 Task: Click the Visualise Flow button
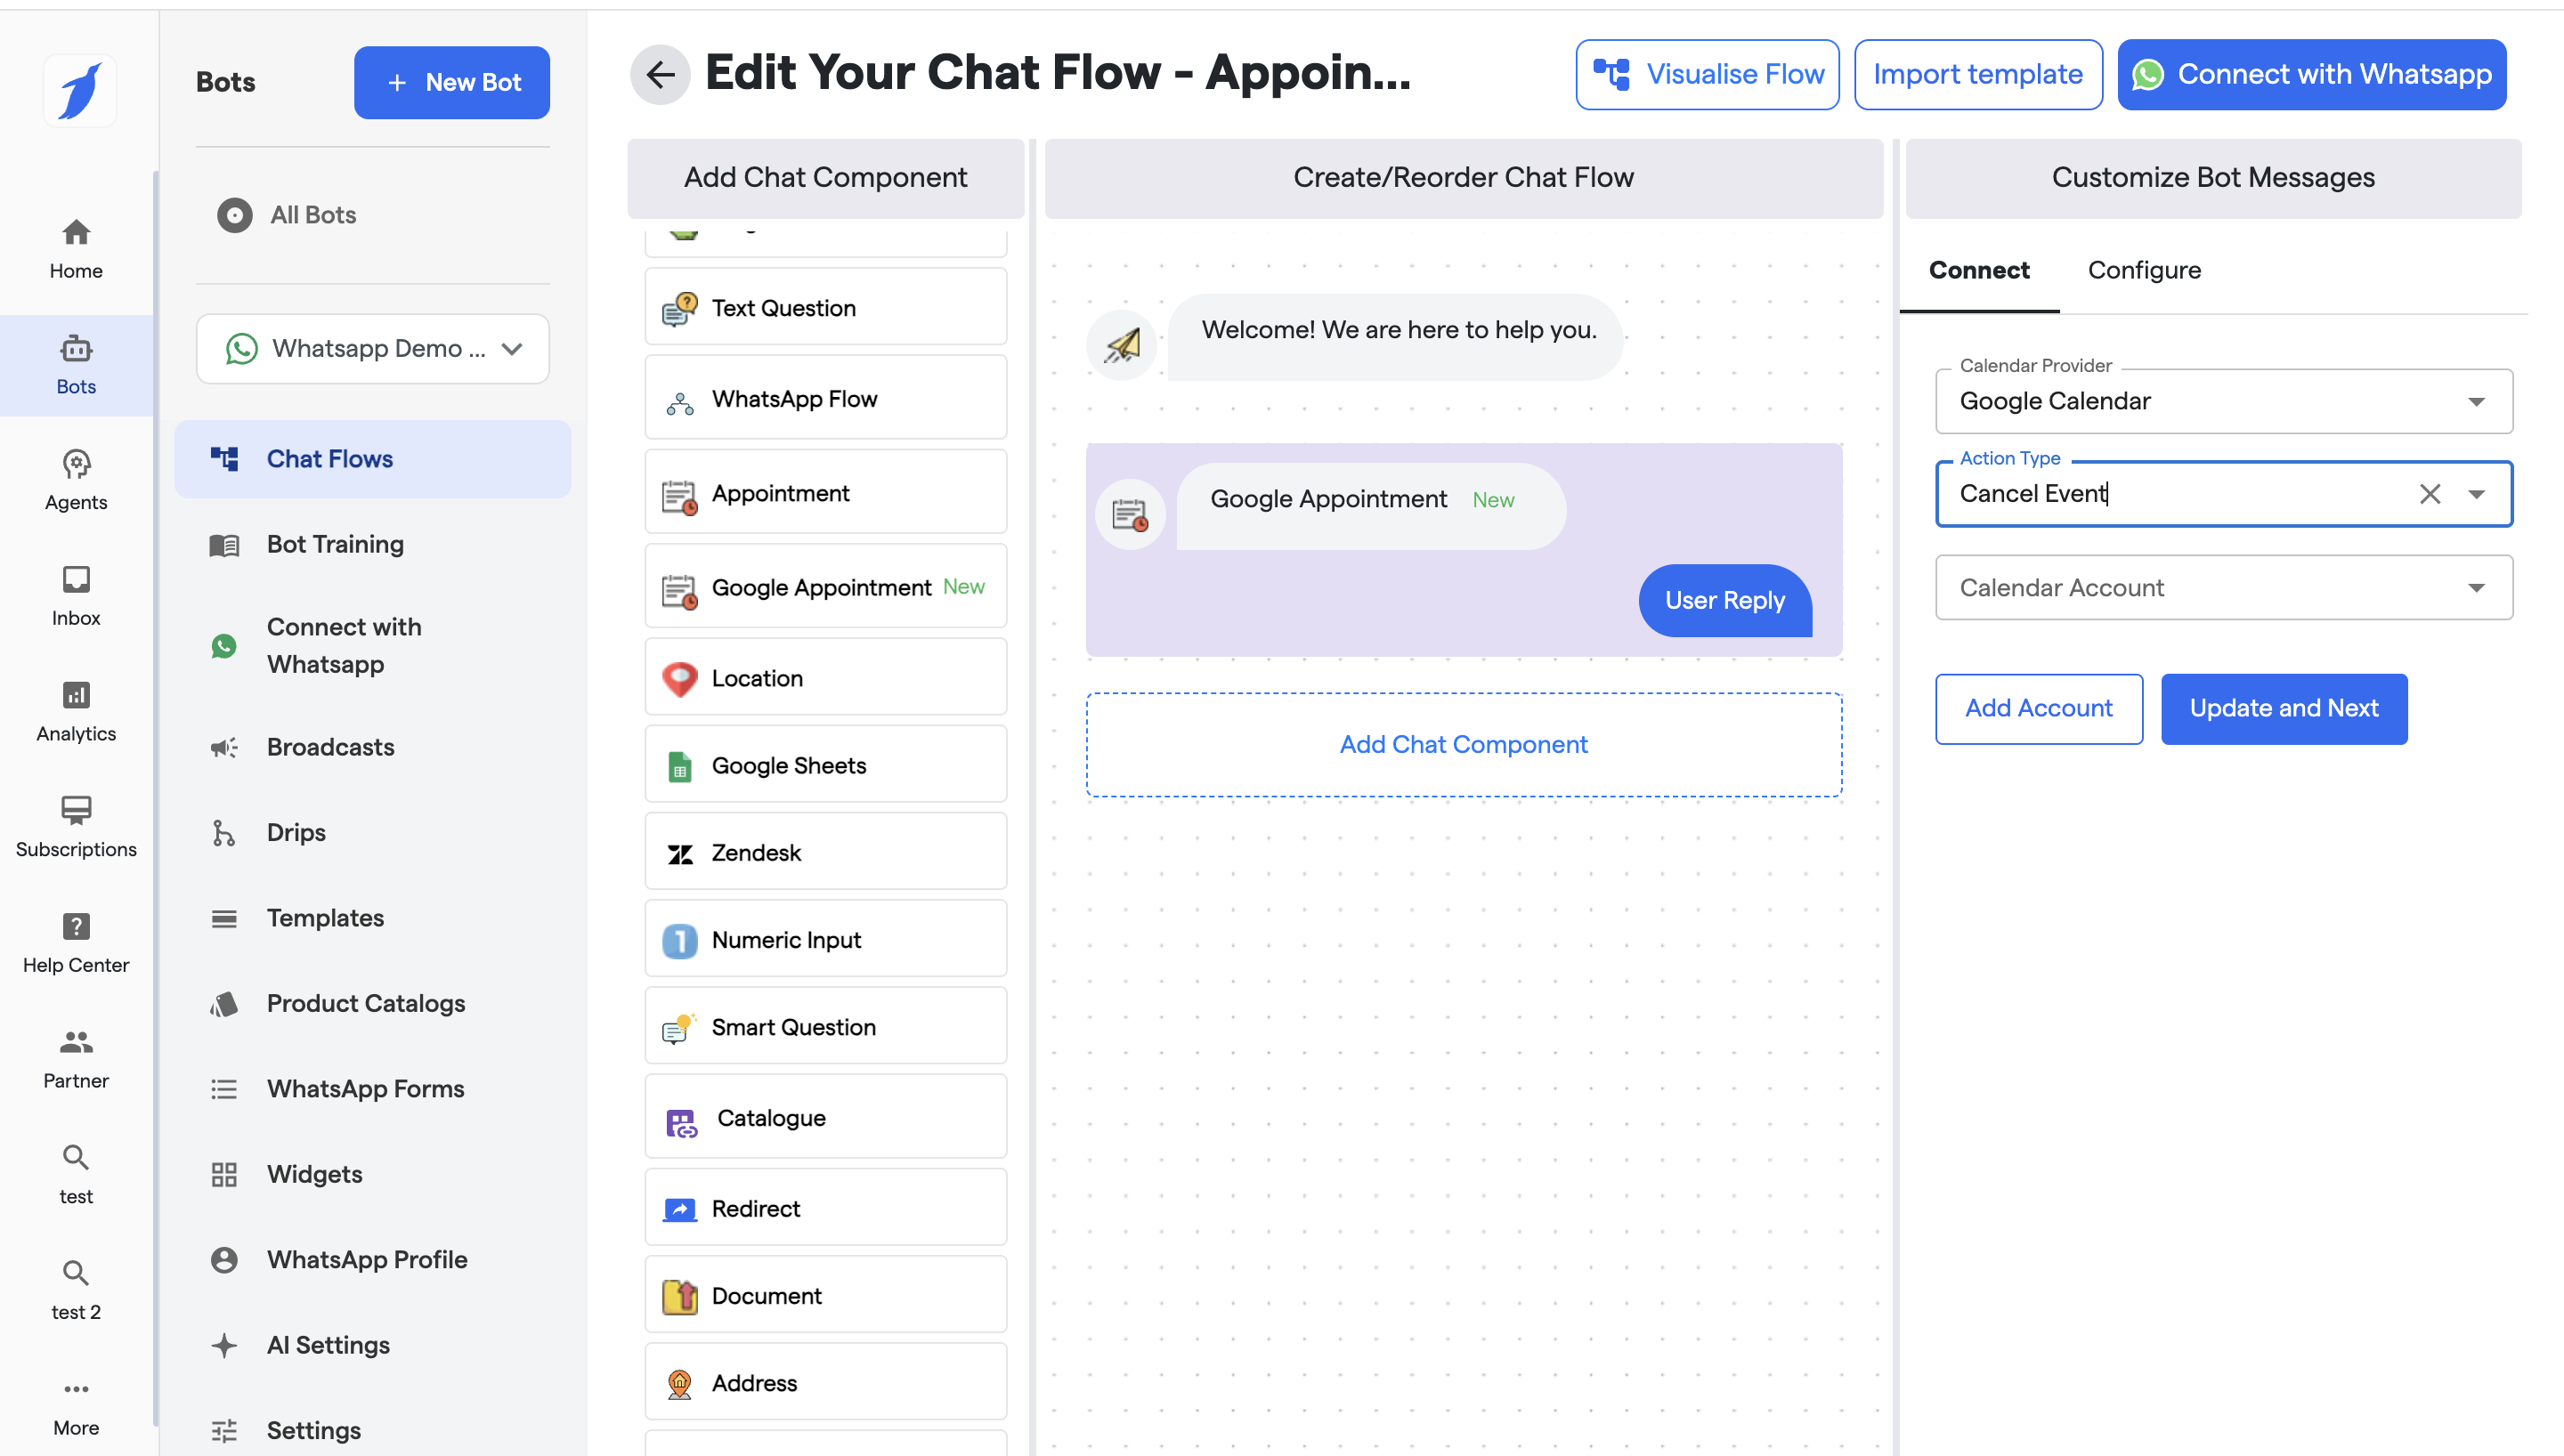click(x=1707, y=74)
